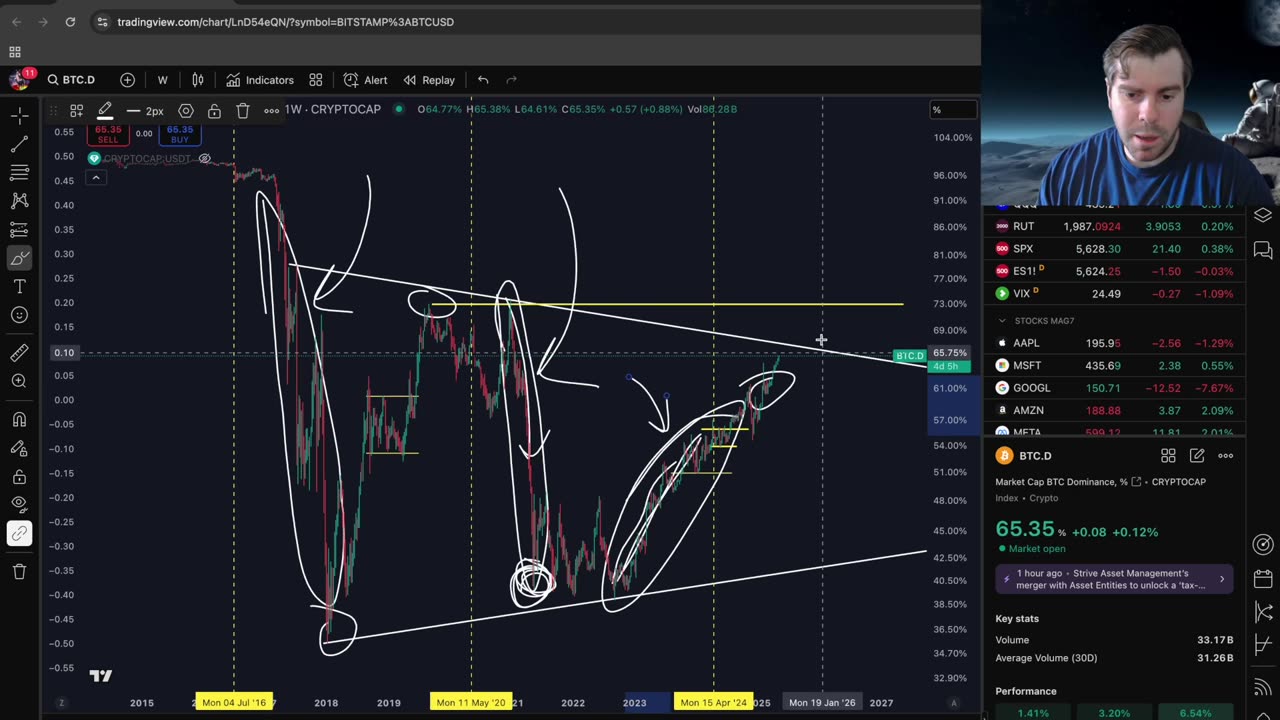Select the Measure ruler tool
1280x720 pixels.
click(19, 352)
